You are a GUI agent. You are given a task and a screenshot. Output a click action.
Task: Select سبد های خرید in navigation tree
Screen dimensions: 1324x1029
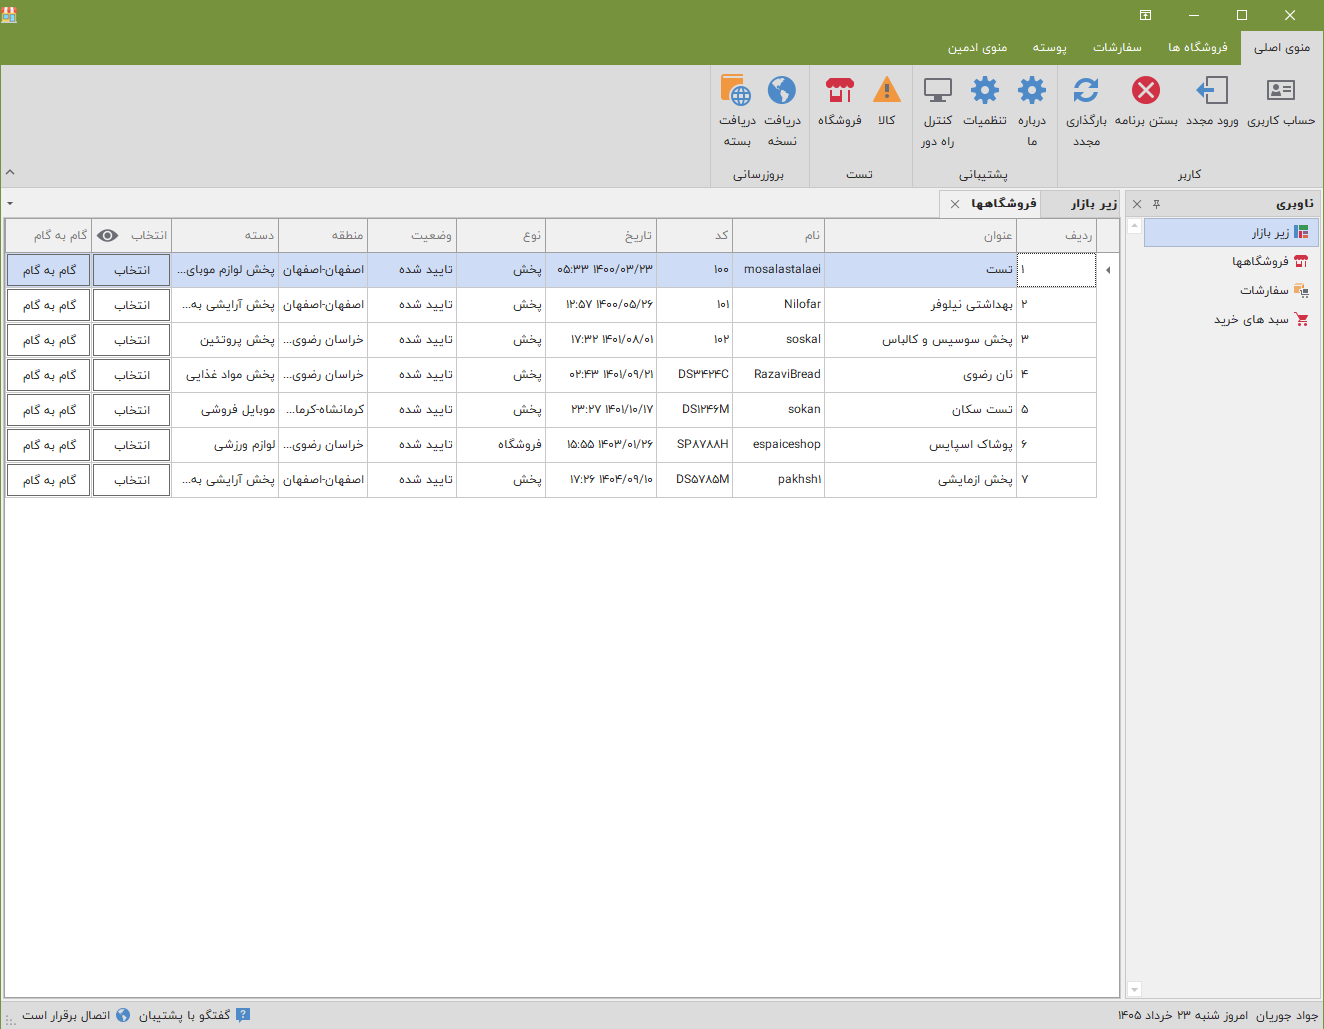click(x=1232, y=320)
